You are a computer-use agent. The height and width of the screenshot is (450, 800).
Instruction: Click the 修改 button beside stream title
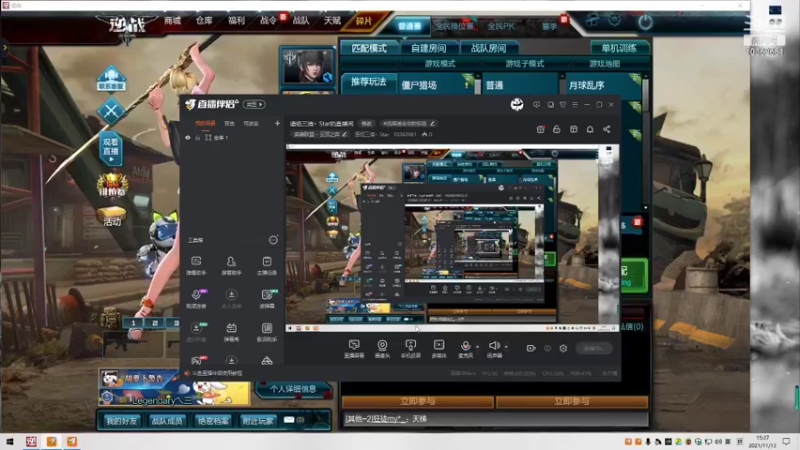point(367,123)
